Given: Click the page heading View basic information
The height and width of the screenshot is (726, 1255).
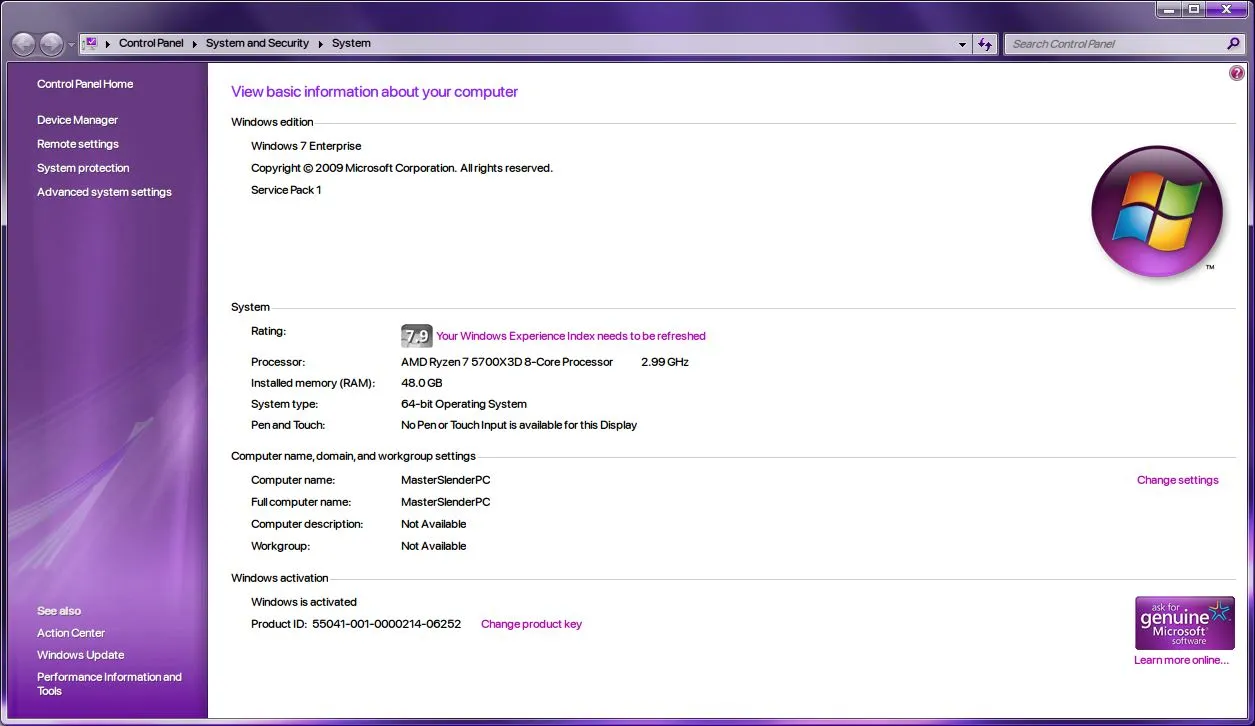Looking at the screenshot, I should point(375,92).
